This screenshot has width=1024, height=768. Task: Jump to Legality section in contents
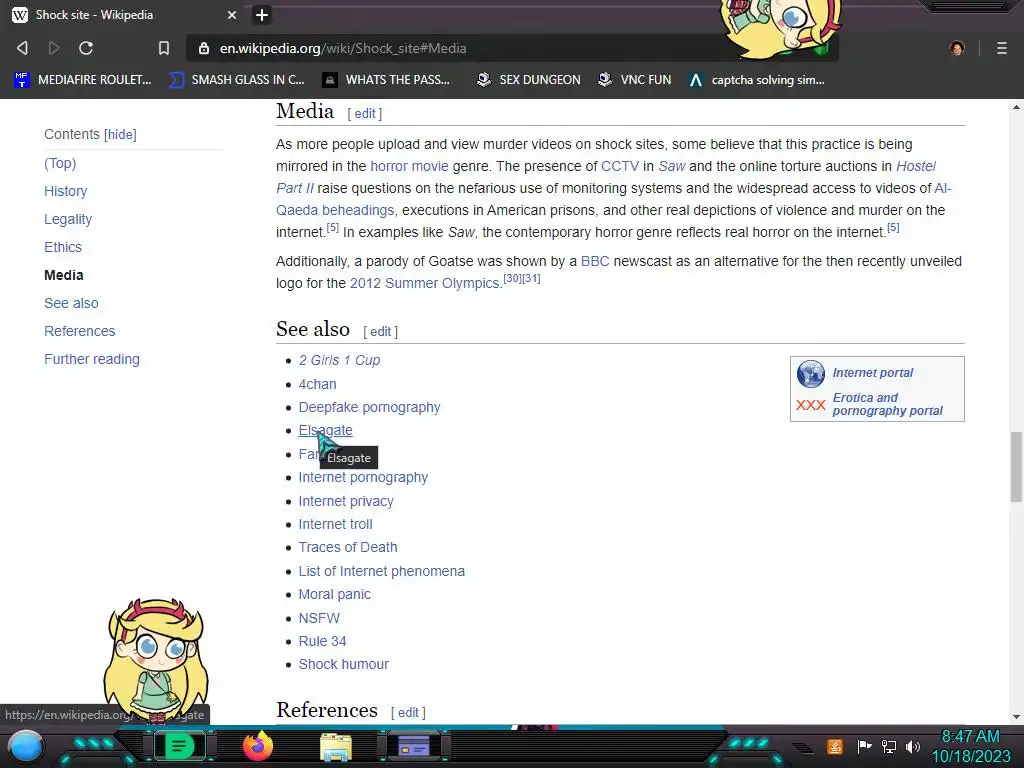[x=68, y=219]
